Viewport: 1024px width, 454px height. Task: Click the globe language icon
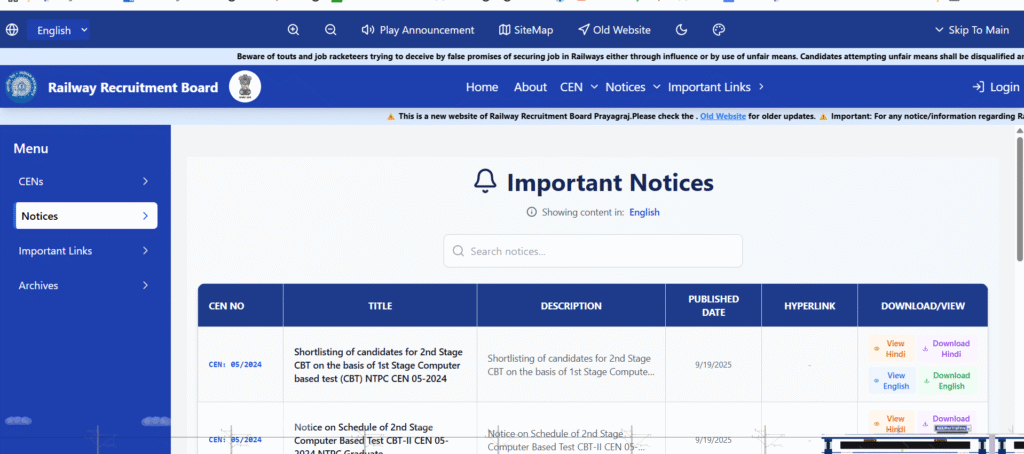pos(12,30)
